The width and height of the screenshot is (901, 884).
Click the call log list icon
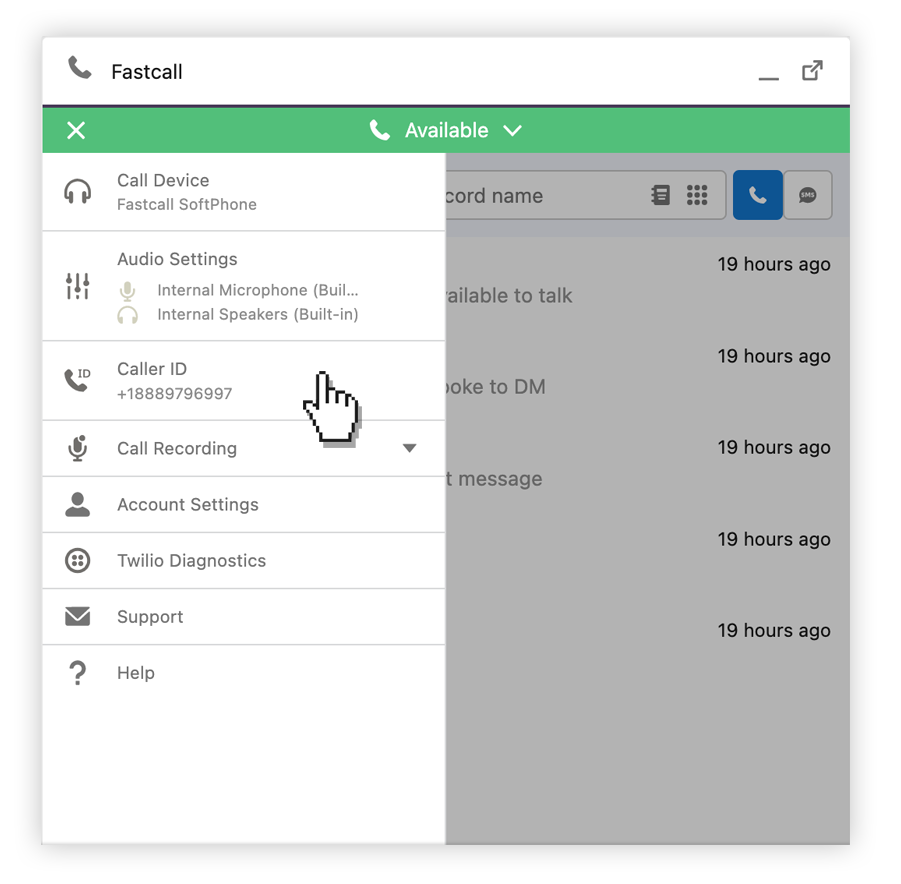click(660, 195)
